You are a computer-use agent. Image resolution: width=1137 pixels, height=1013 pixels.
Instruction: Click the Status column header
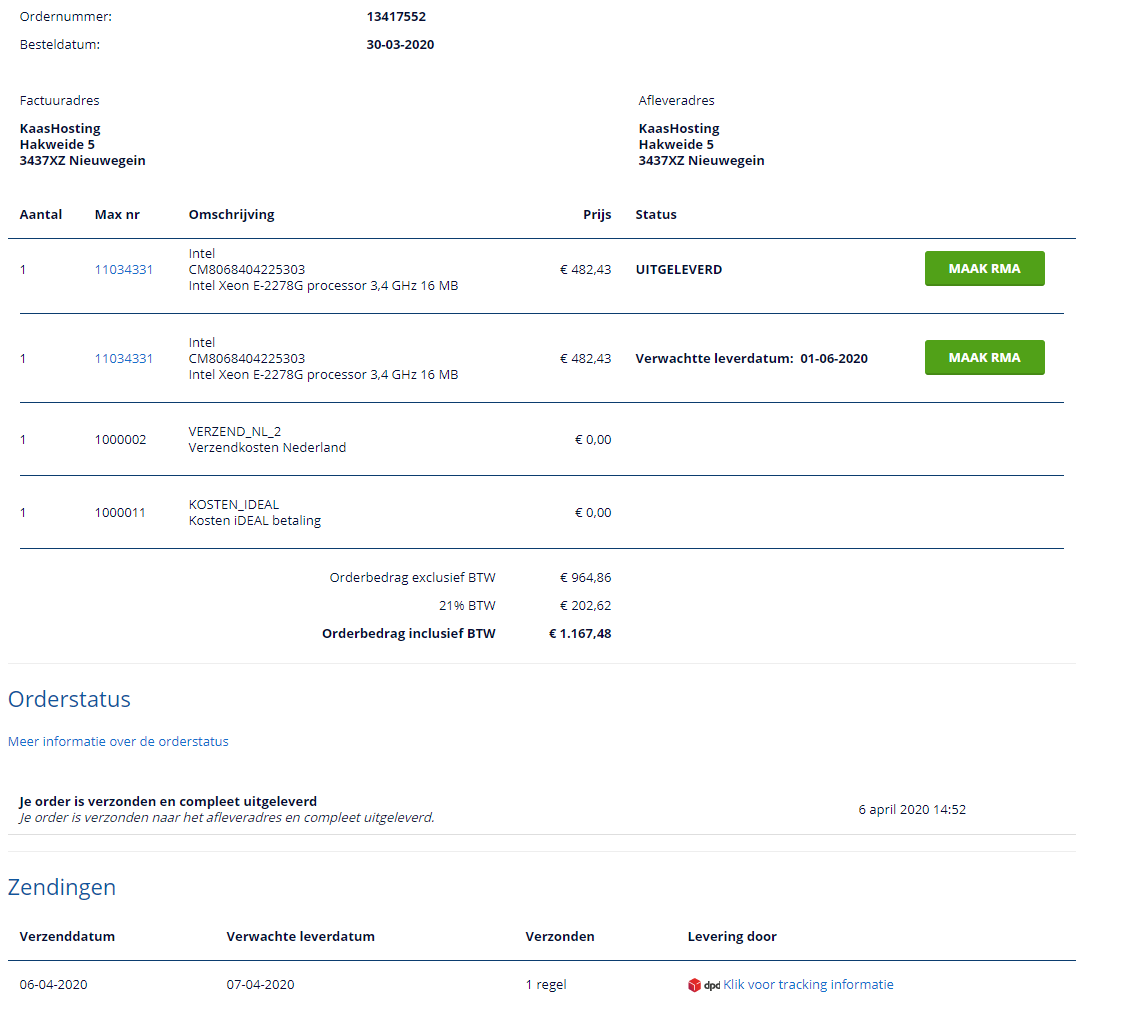656,214
